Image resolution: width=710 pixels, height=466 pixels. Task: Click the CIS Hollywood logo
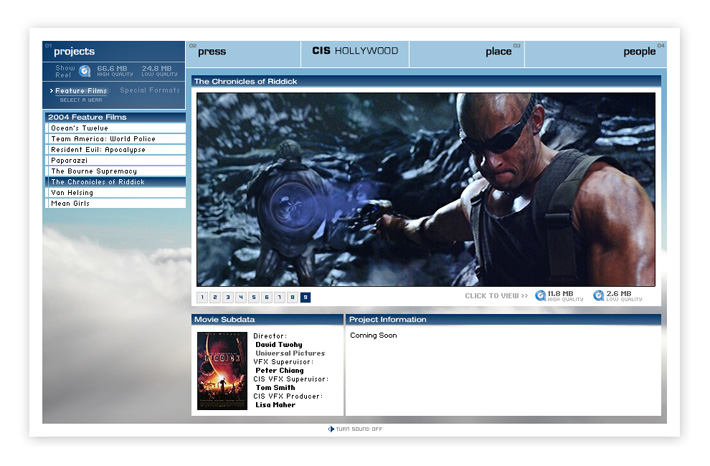coord(355,53)
